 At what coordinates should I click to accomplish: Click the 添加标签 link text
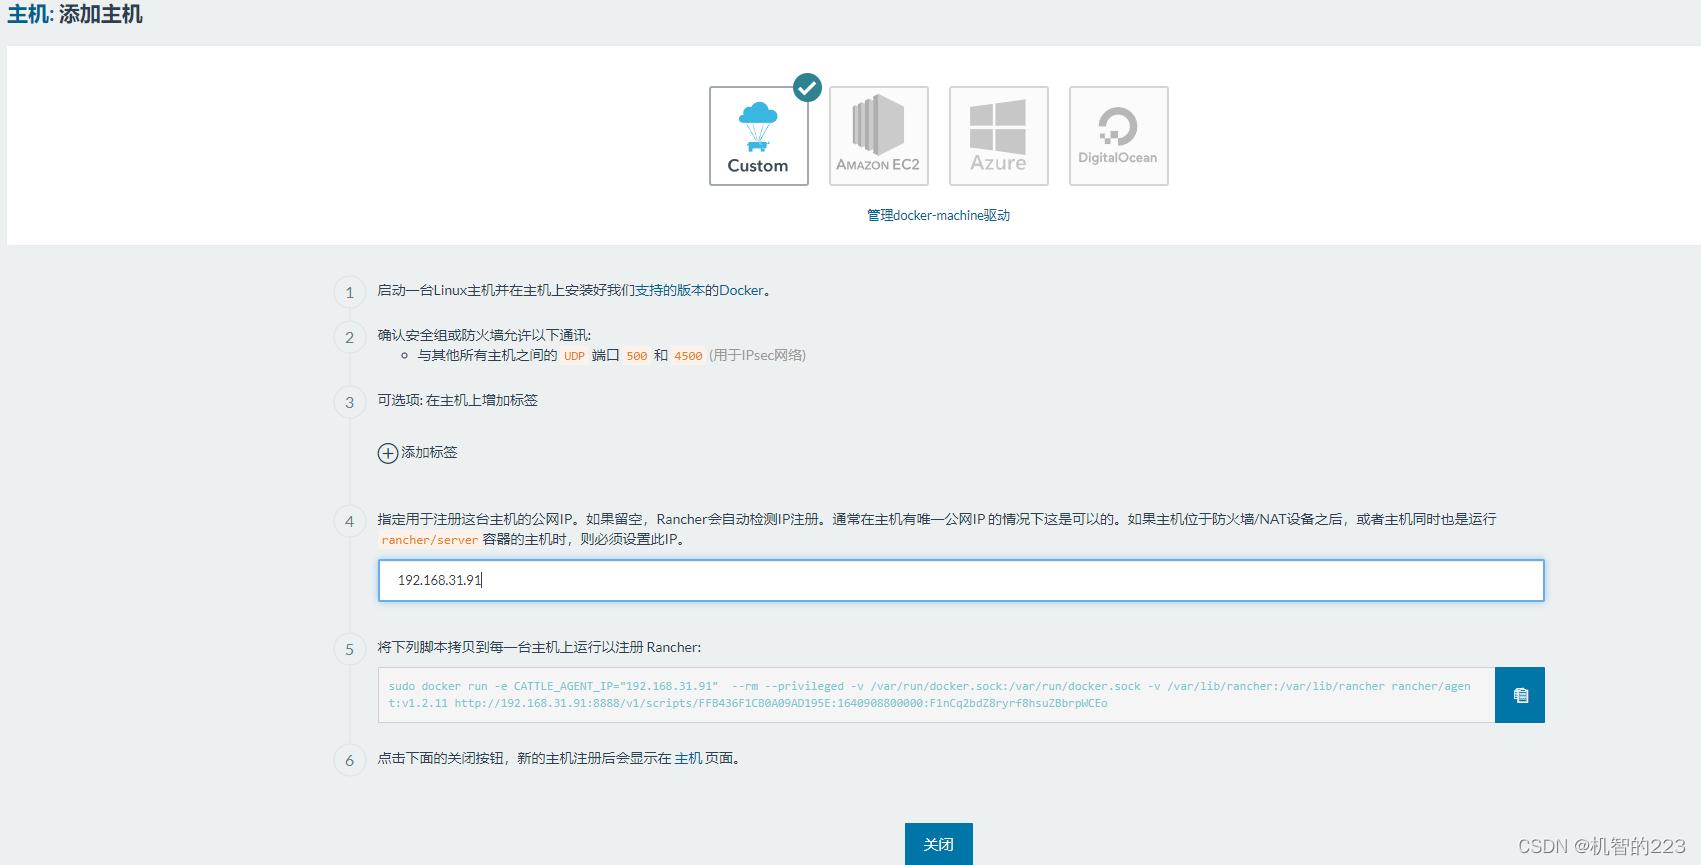tap(429, 453)
